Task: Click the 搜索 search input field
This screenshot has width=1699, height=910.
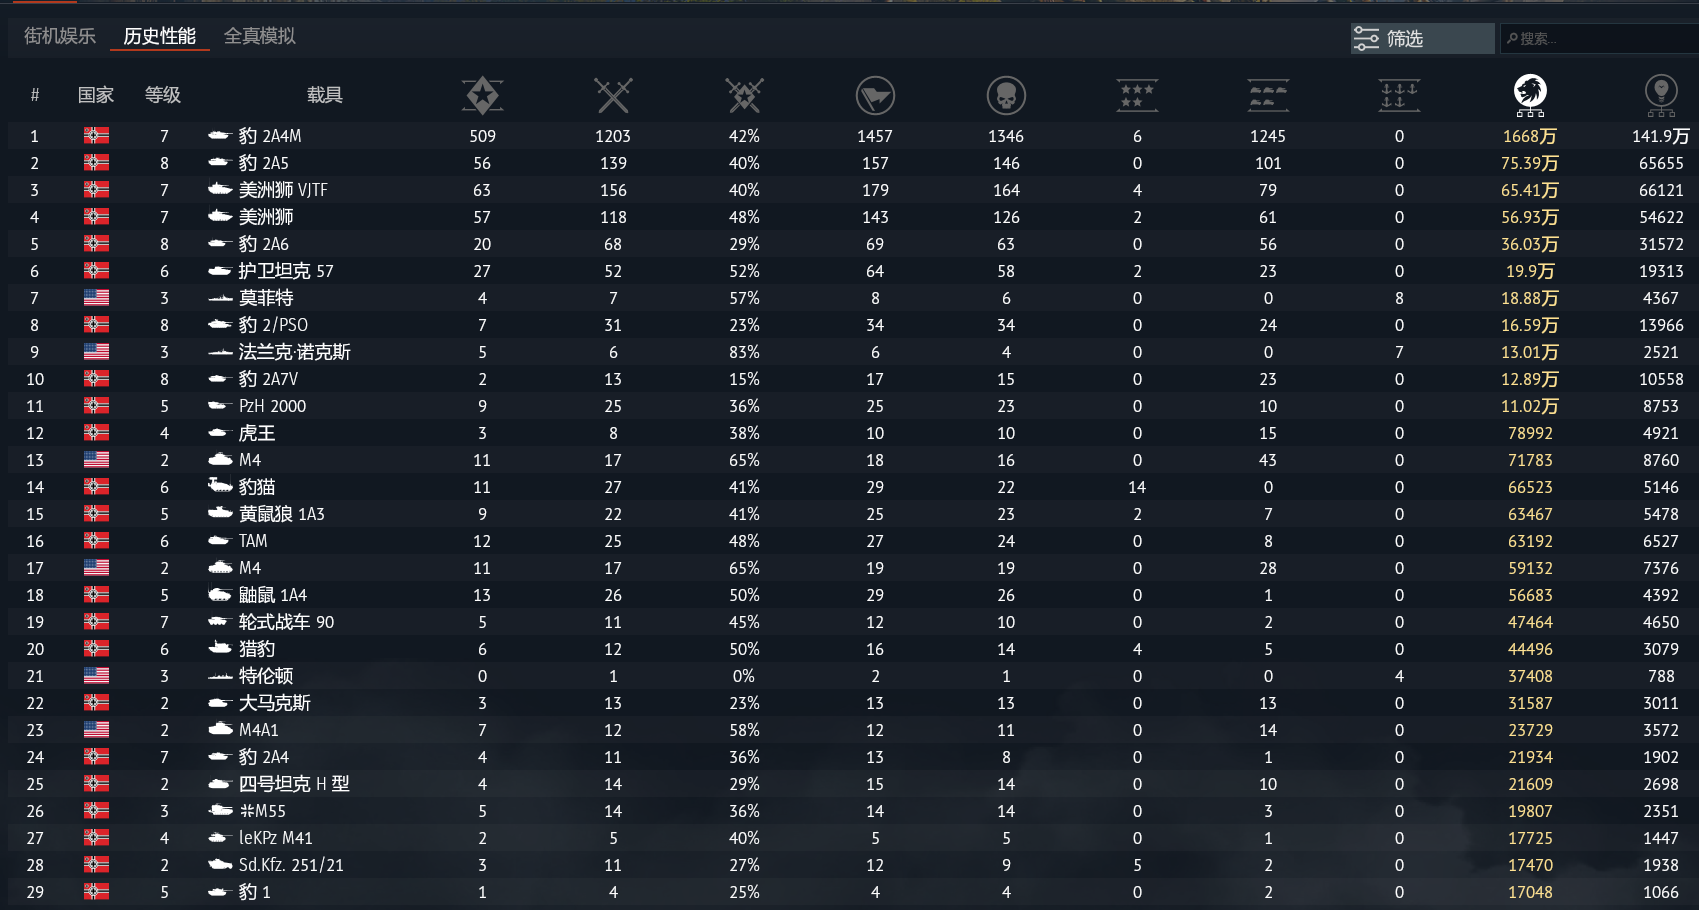Action: coord(1599,38)
